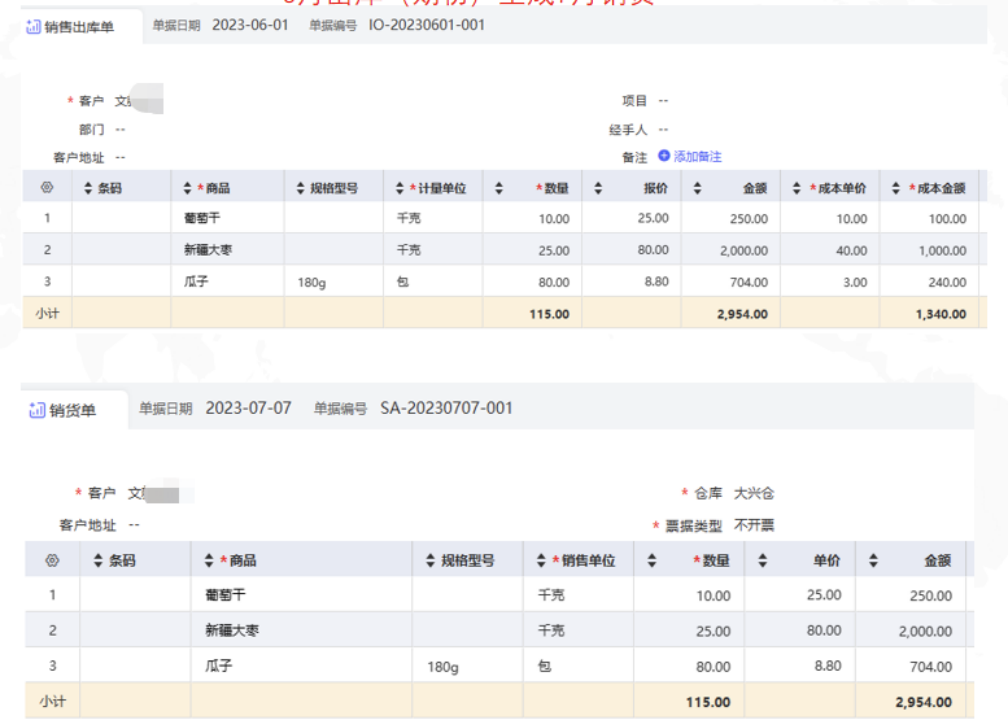Sort 计量单位 column in 销售出库单 table
The width and height of the screenshot is (1008, 720).
pos(400,188)
